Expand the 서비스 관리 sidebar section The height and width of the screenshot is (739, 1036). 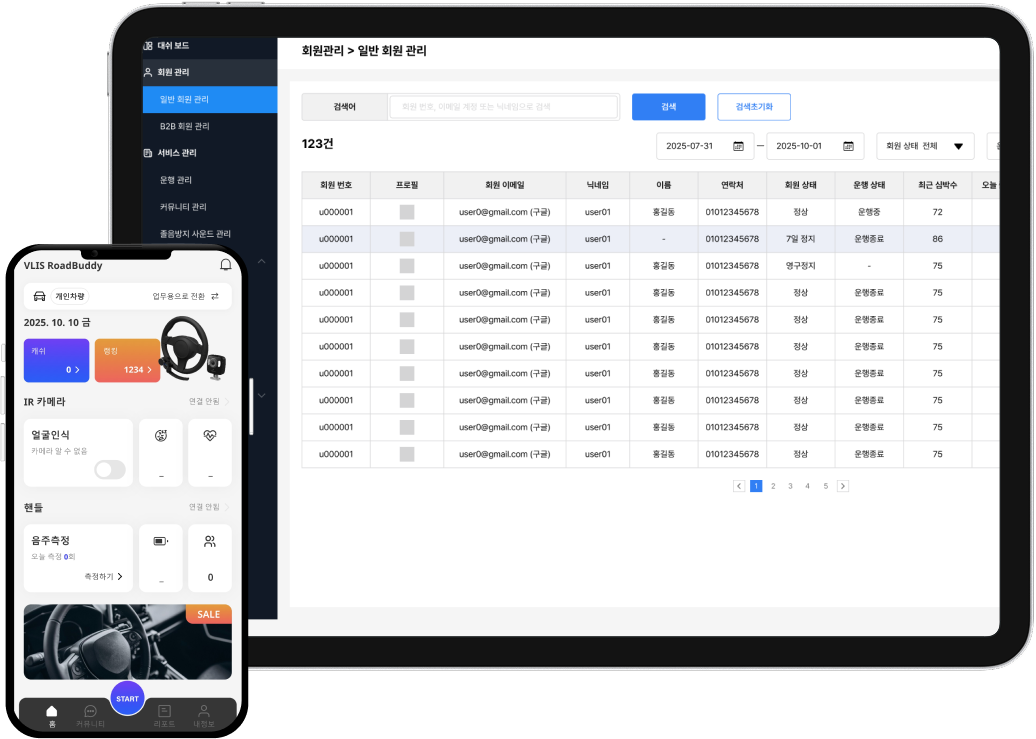(177, 153)
